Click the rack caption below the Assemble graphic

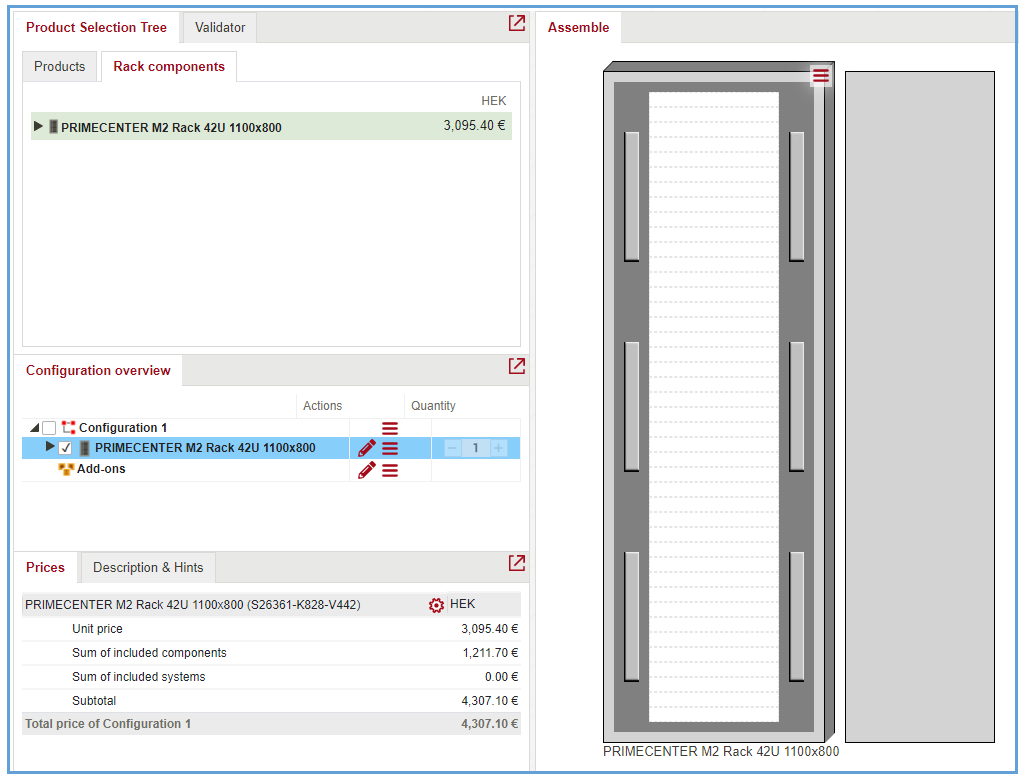tap(721, 751)
